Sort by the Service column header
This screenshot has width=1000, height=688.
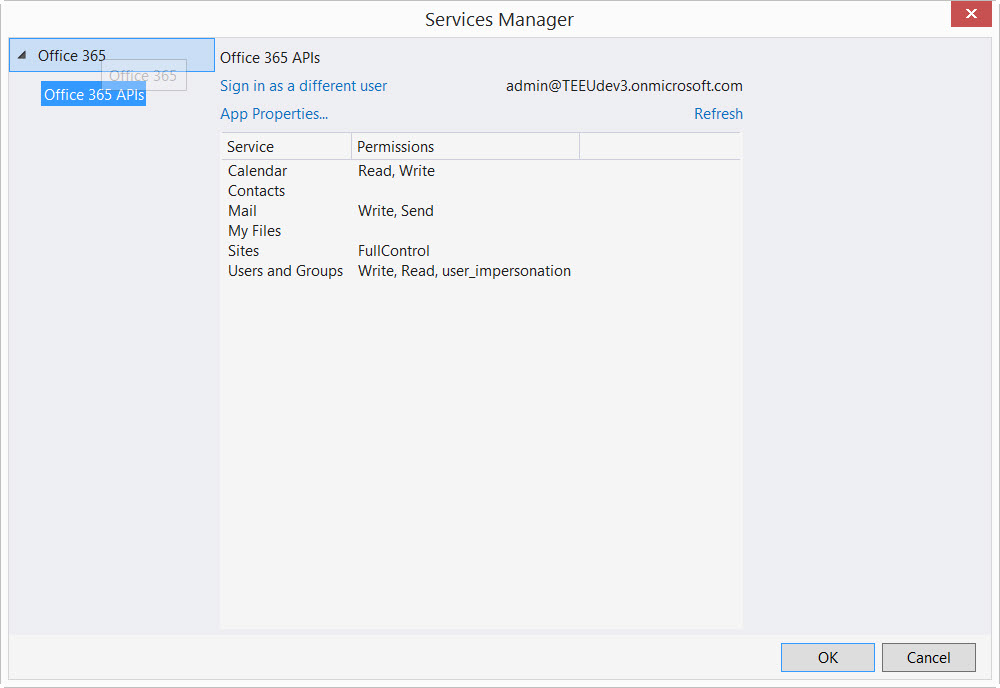click(286, 147)
